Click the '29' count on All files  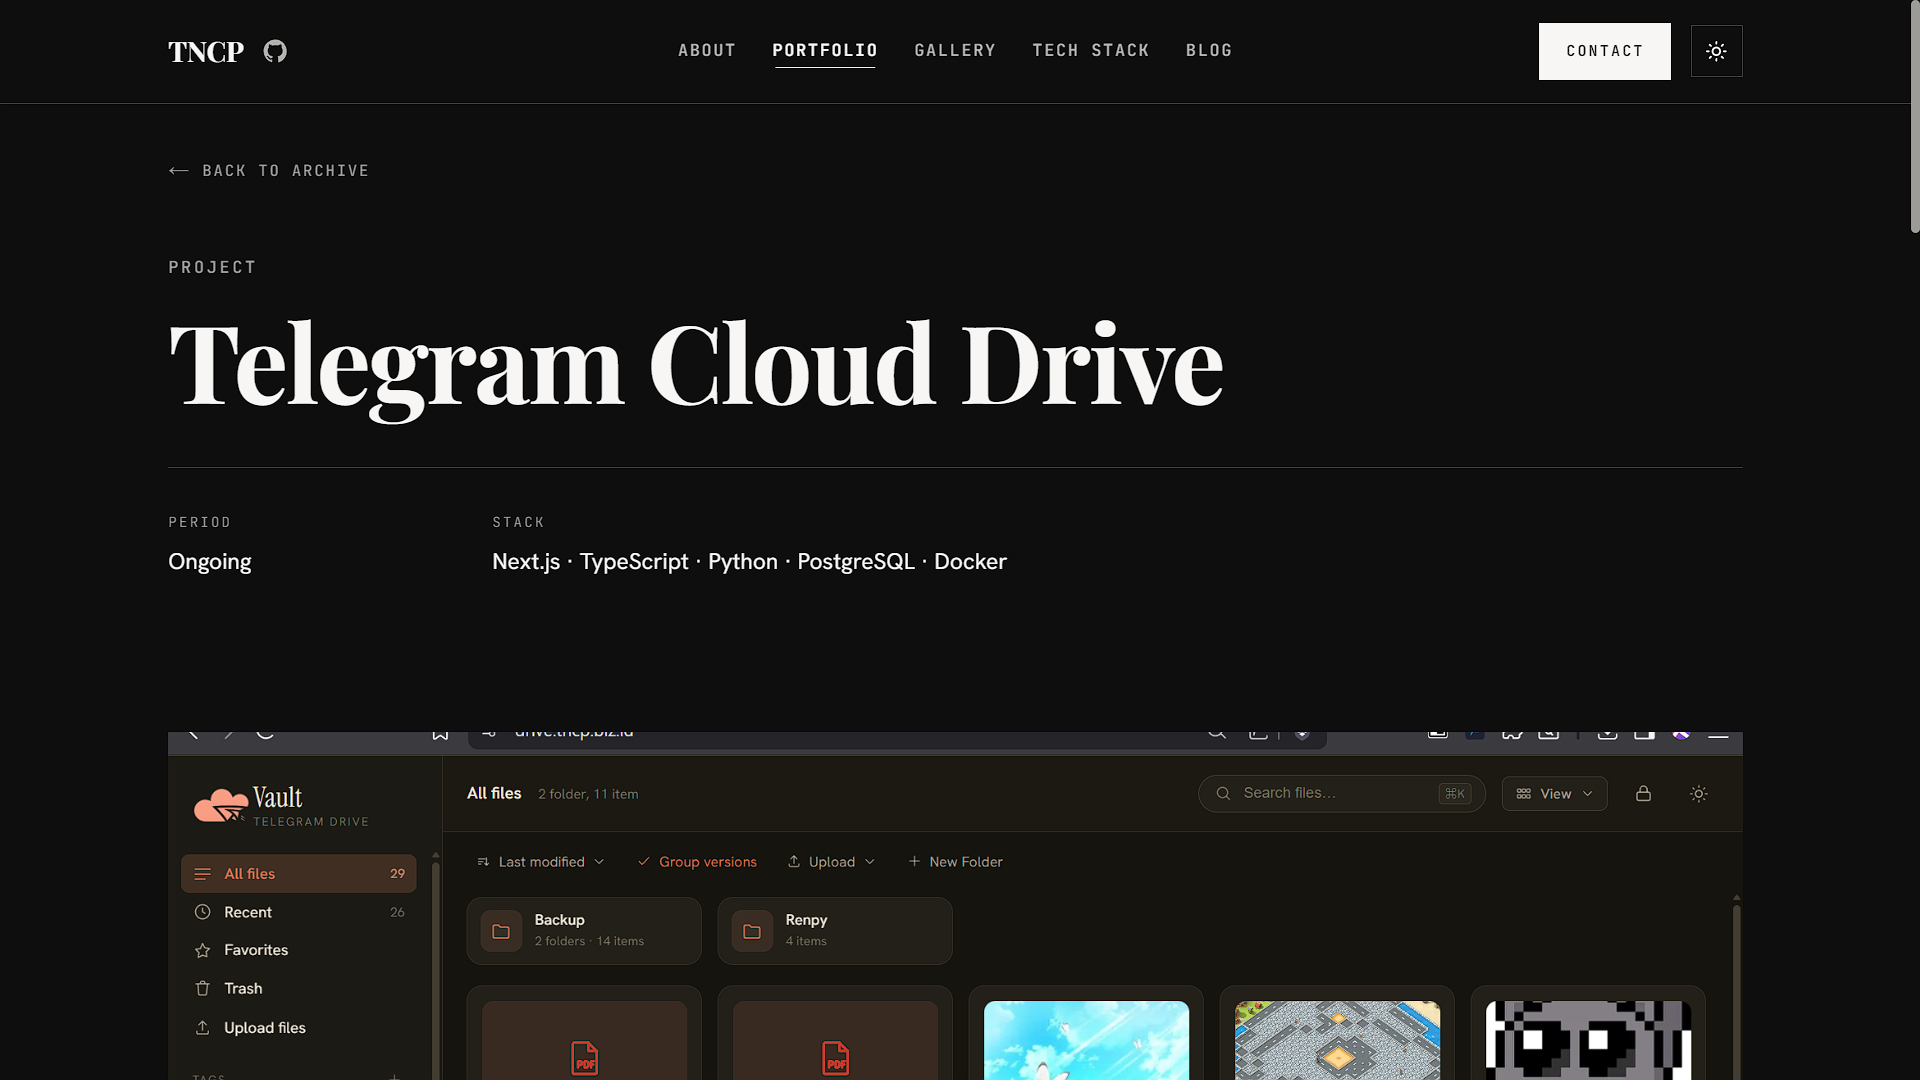(397, 873)
